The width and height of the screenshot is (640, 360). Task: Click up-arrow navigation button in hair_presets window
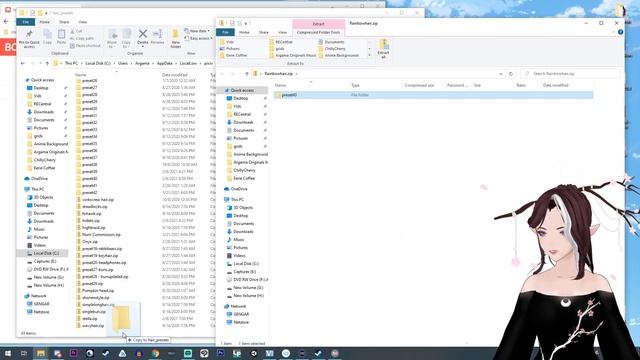tap(47, 64)
